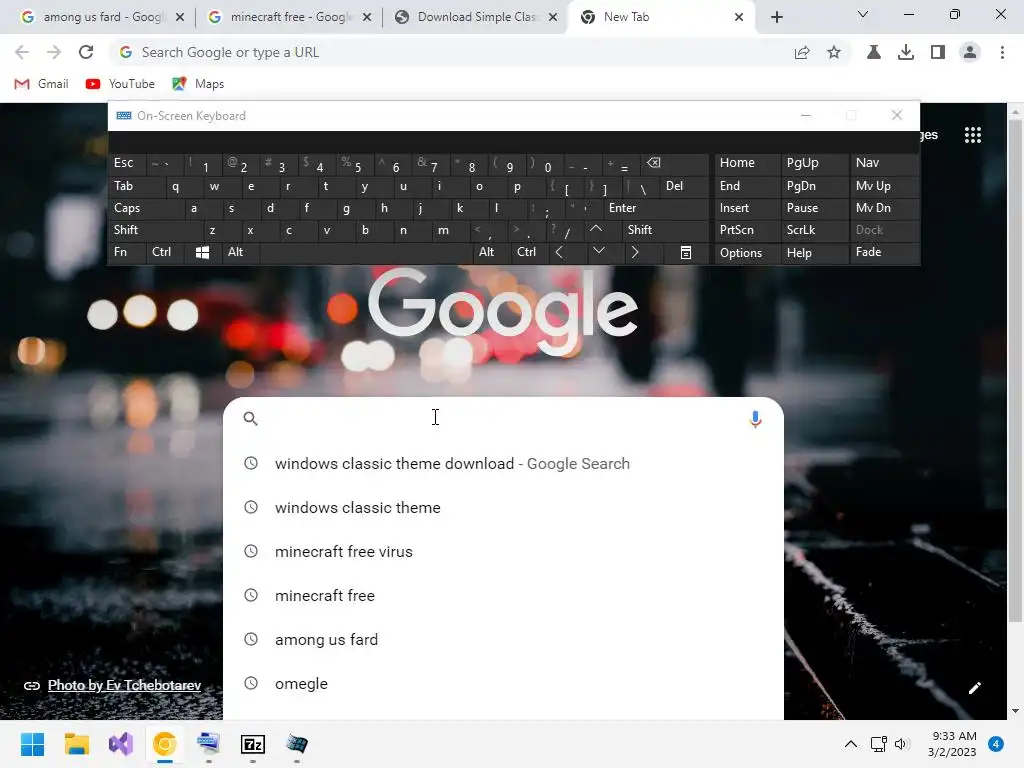Click the Google search input box

503,419
